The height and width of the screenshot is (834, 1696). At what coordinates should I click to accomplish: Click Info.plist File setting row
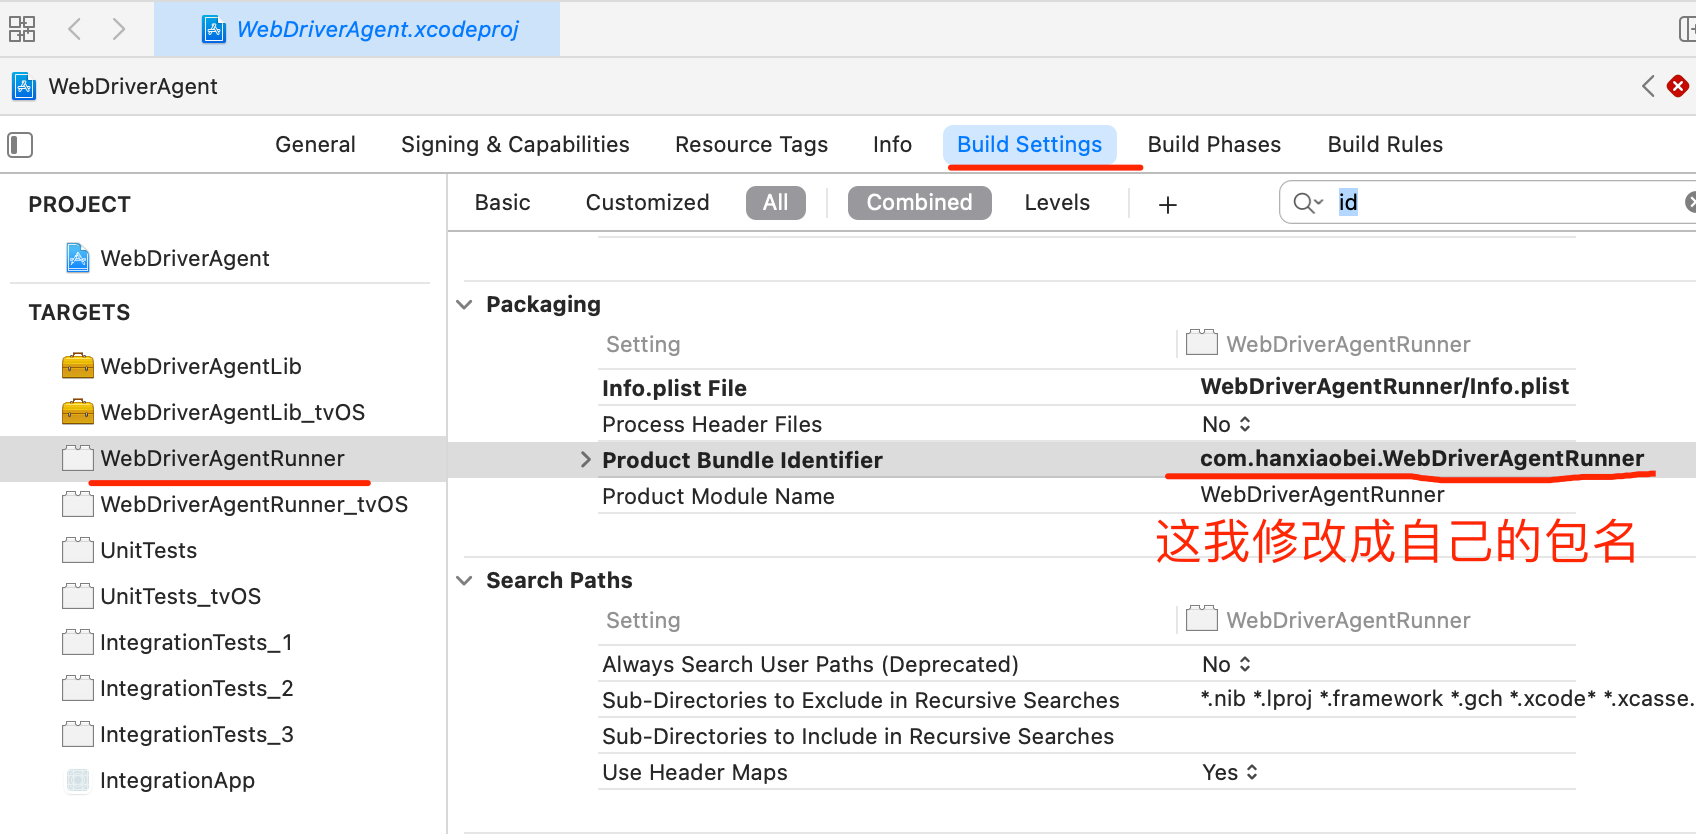click(1087, 388)
